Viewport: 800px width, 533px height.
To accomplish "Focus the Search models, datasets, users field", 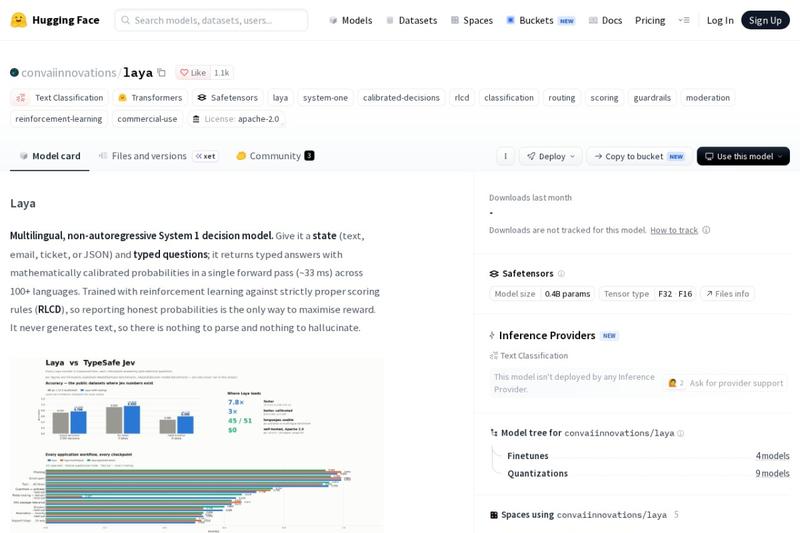I will [211, 20].
